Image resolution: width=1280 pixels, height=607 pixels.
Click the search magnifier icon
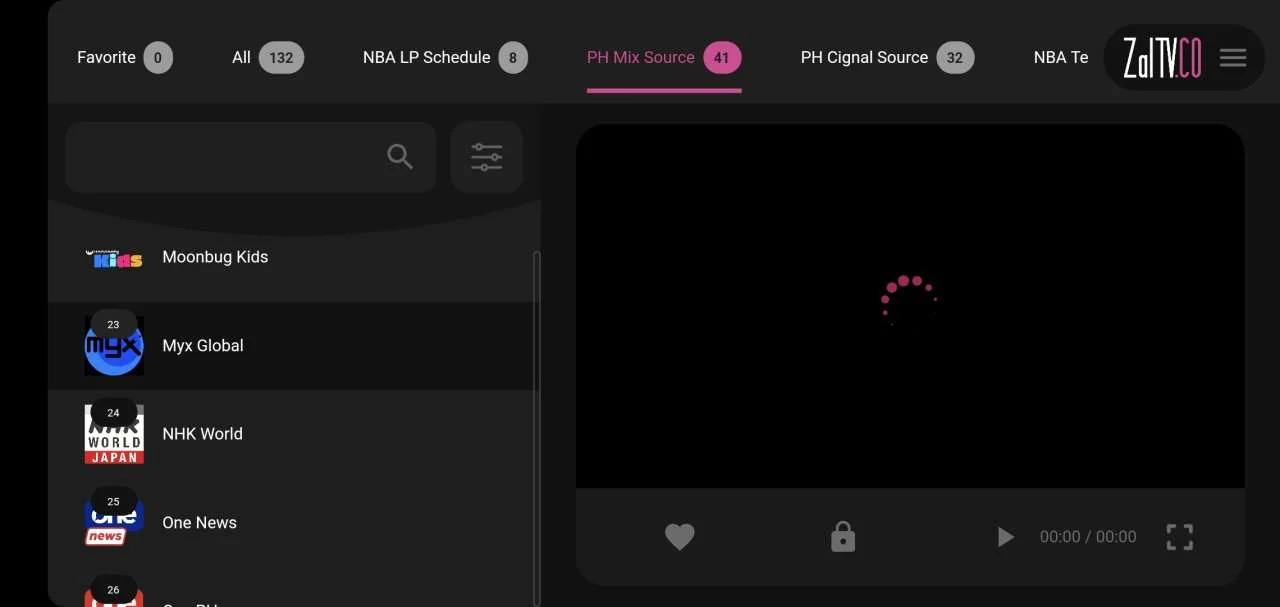tap(400, 157)
